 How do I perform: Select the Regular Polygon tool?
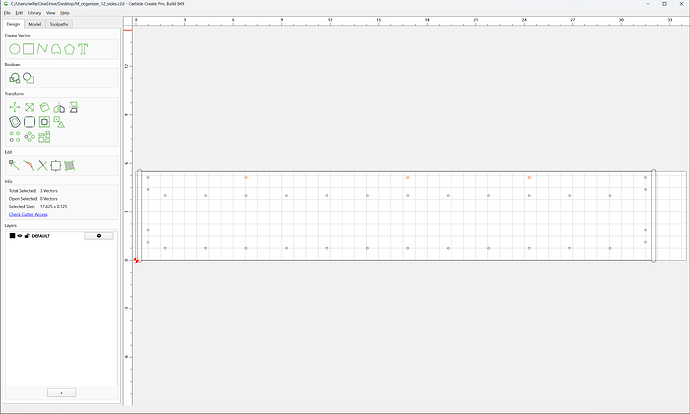pos(70,49)
